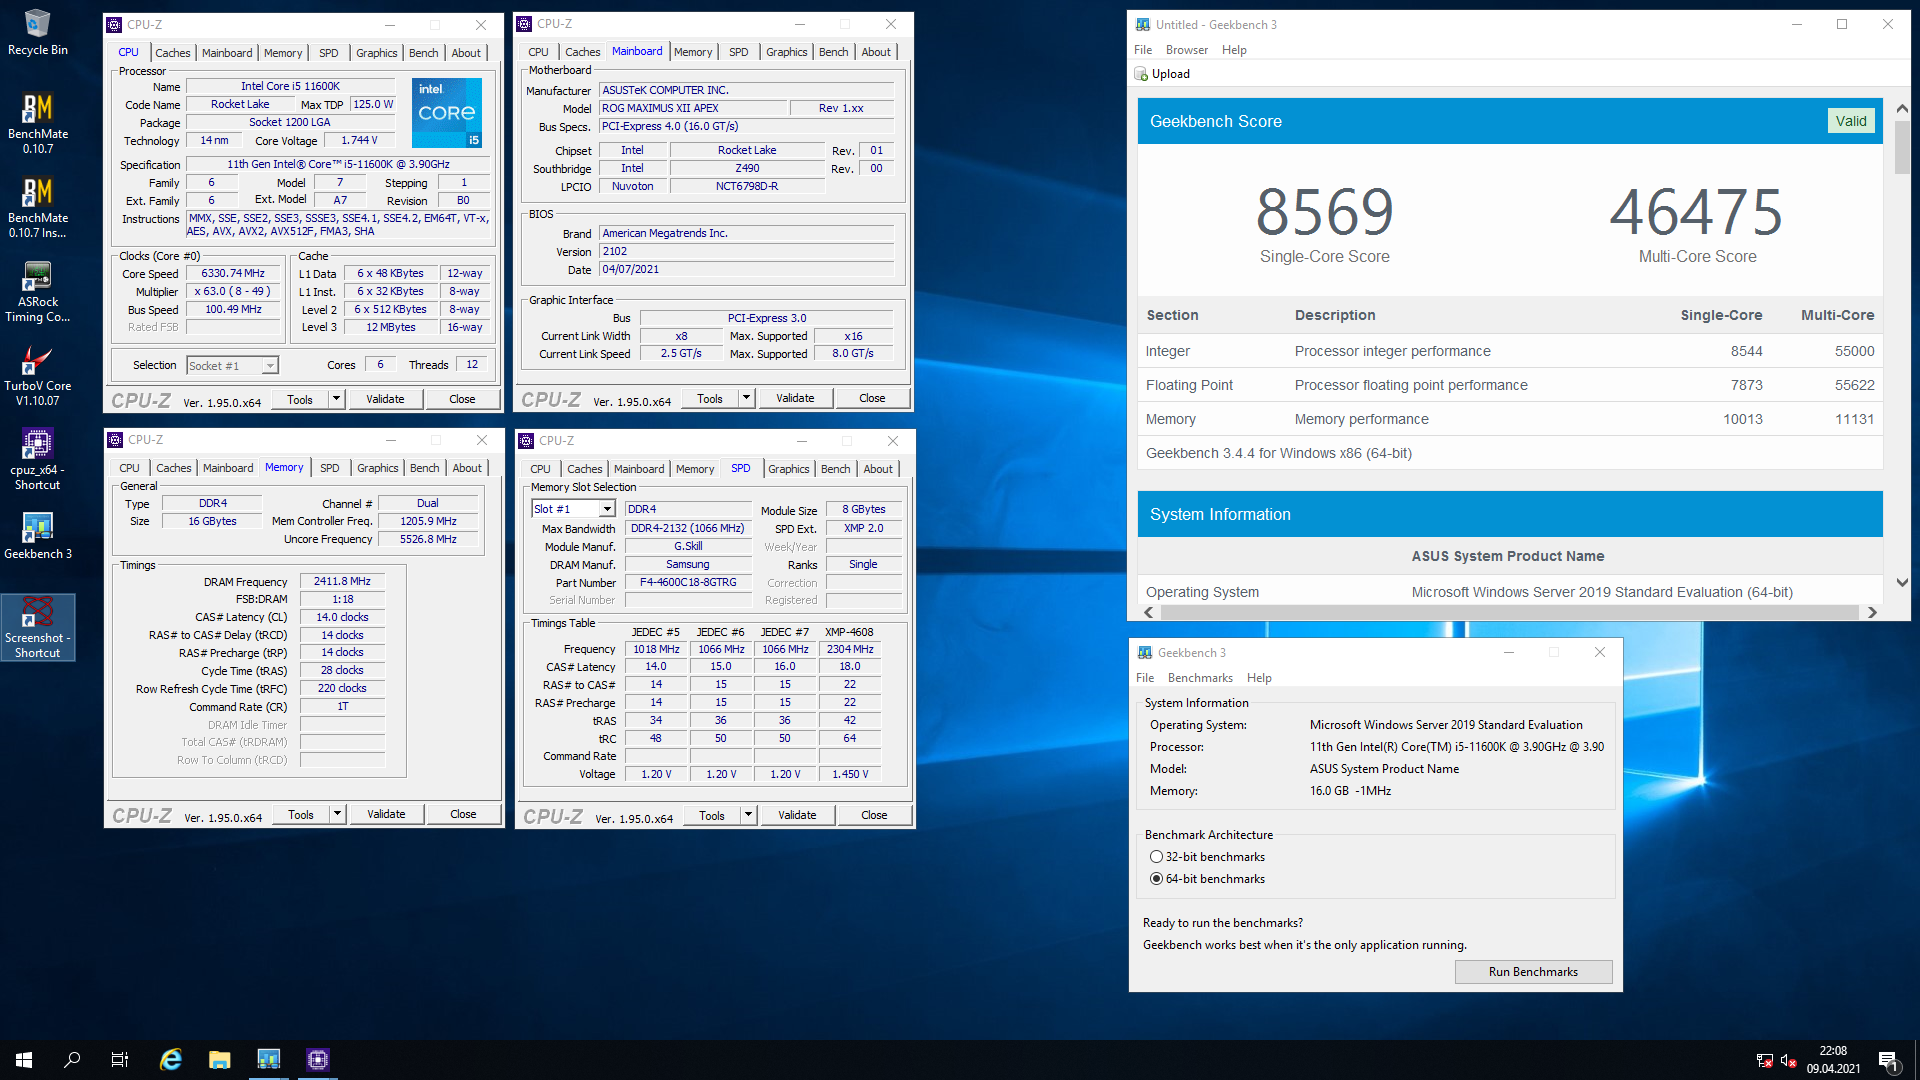Open About tab in SPD window
The width and height of the screenshot is (1920, 1080).
pyautogui.click(x=879, y=469)
